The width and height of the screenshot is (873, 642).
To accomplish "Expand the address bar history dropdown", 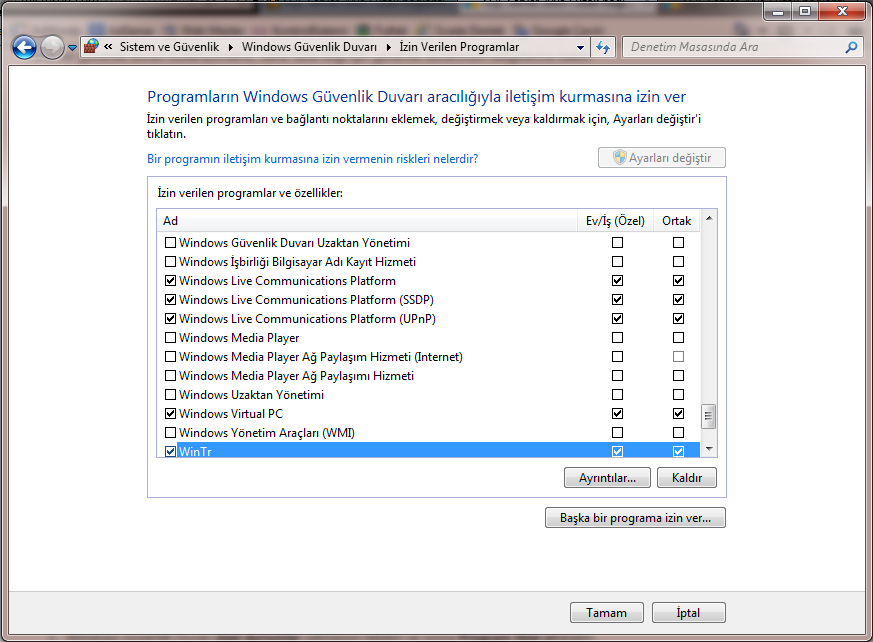I will pos(581,47).
